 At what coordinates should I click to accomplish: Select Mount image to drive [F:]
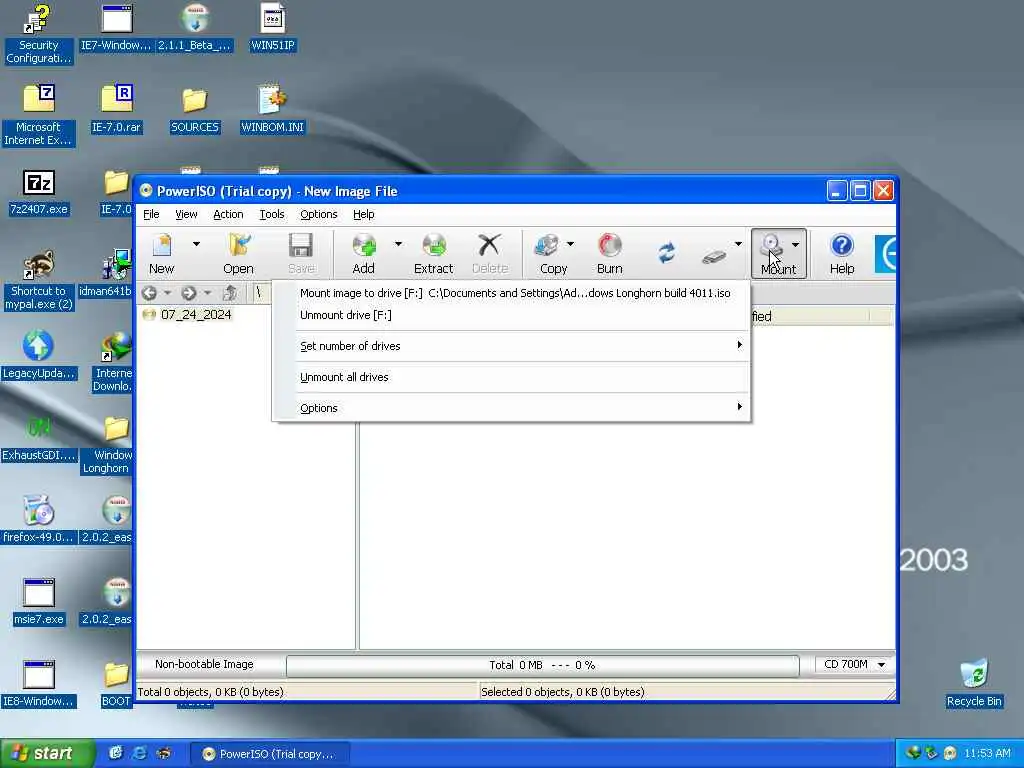pyautogui.click(x=512, y=293)
